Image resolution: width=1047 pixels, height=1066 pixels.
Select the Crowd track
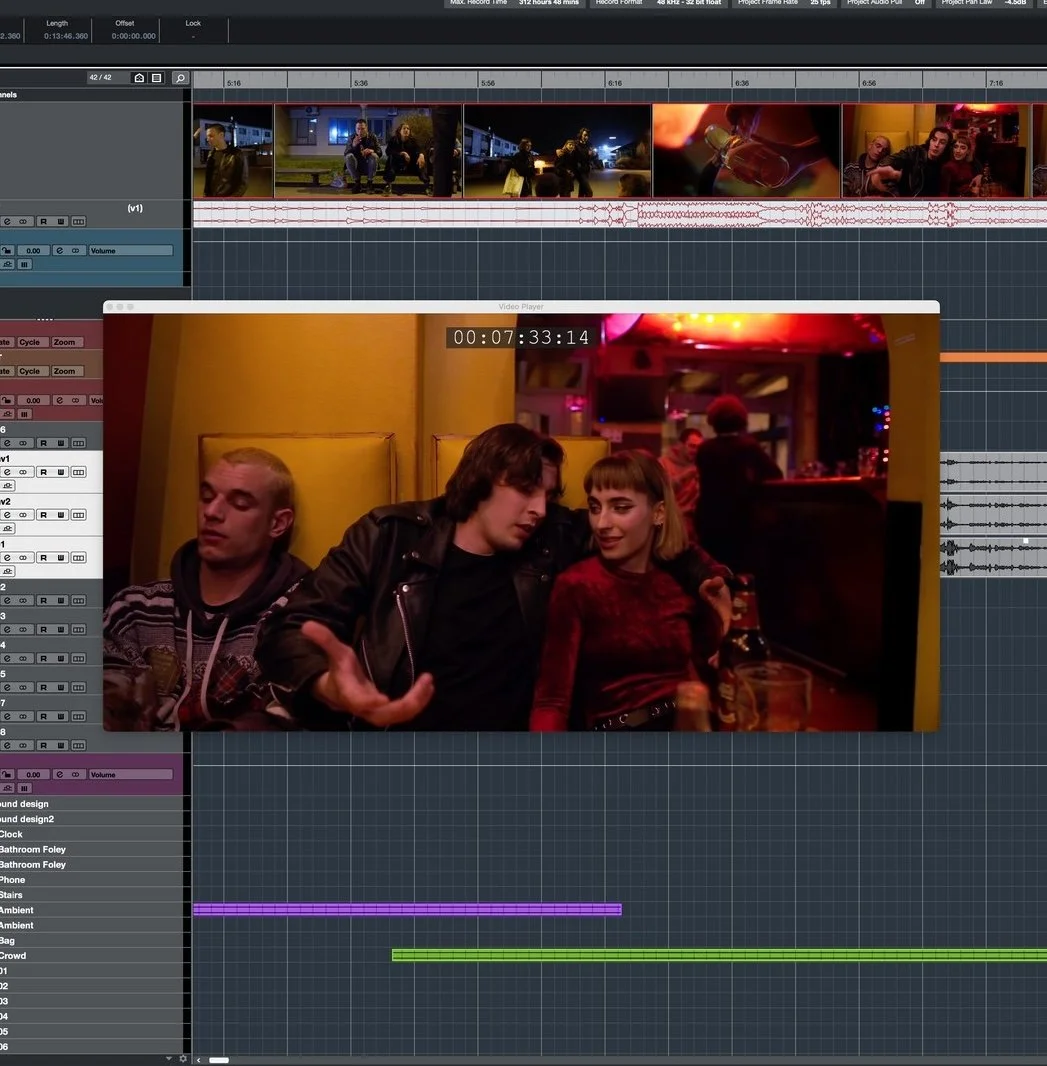point(92,956)
